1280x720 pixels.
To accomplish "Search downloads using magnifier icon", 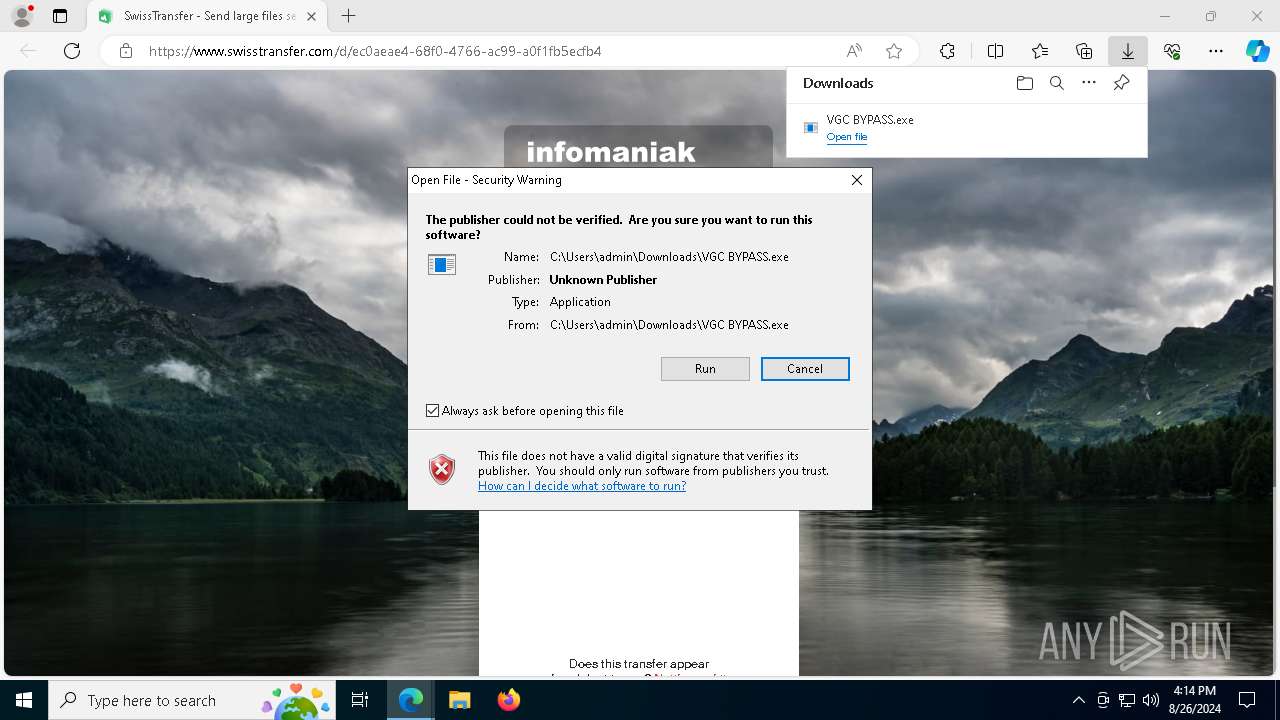I will [x=1056, y=83].
